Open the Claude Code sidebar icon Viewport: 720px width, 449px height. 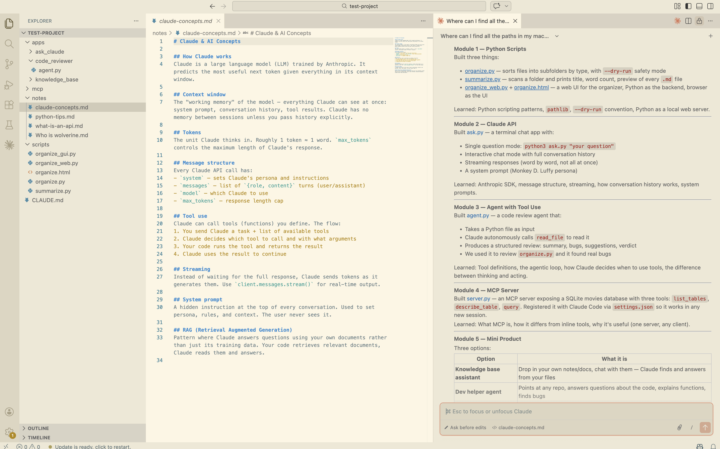(9, 145)
